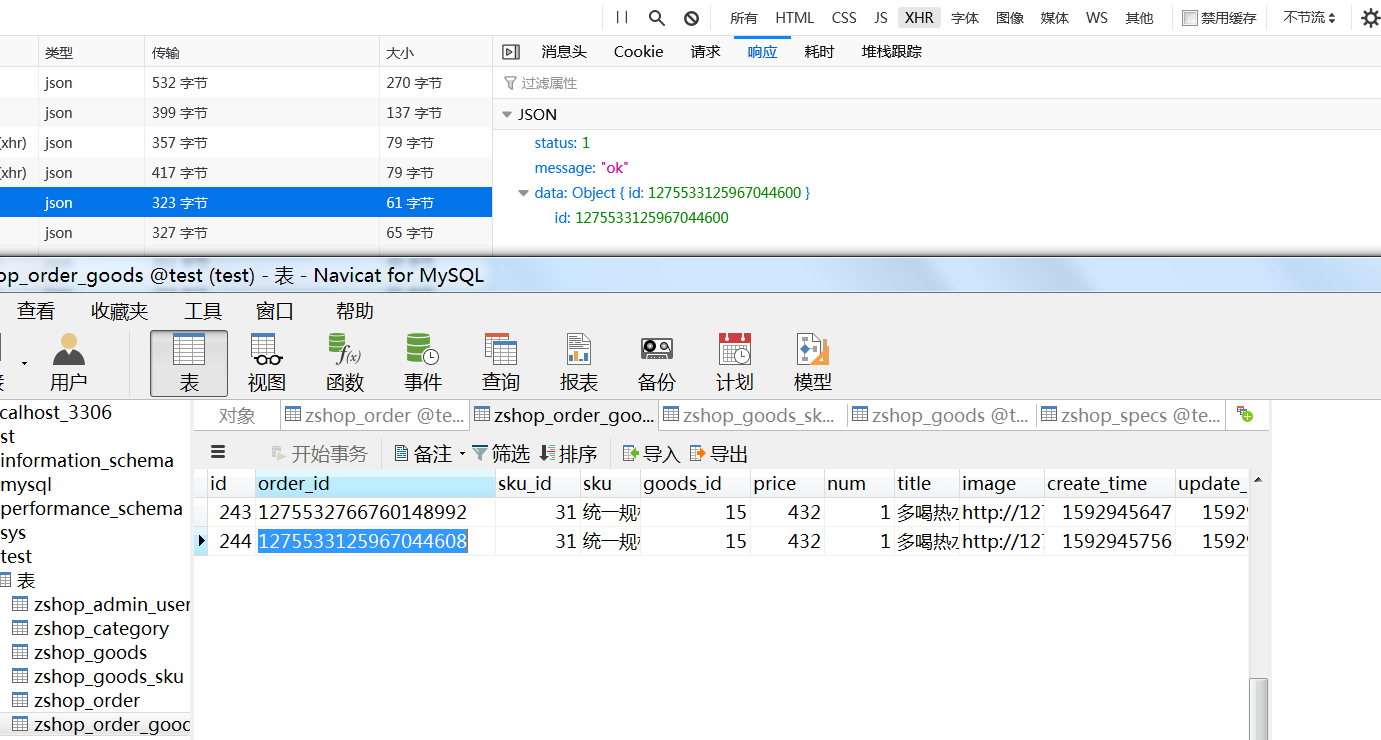This screenshot has width=1381, height=740.
Task: Switch to the 请求 request tab
Action: tap(705, 51)
